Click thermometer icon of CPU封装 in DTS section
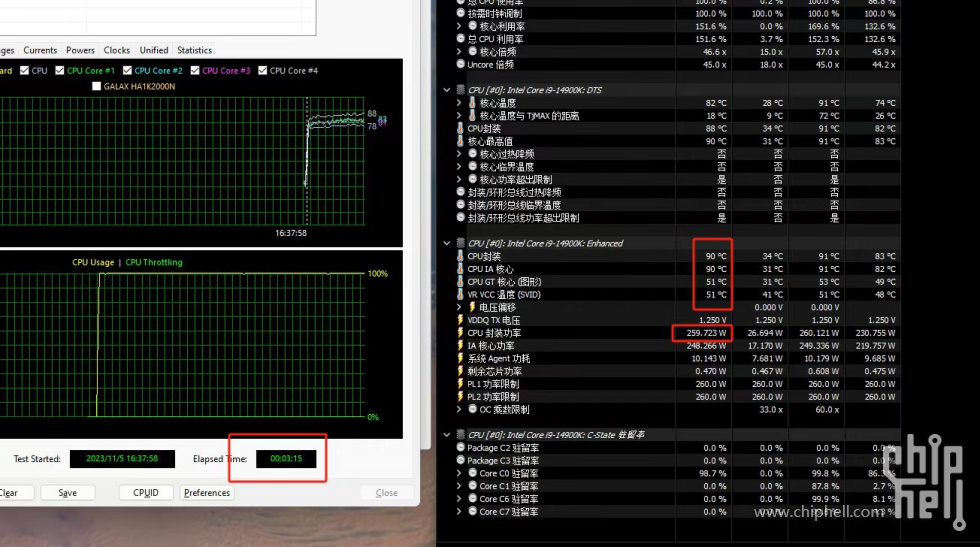This screenshot has height=547, width=980. click(x=461, y=128)
